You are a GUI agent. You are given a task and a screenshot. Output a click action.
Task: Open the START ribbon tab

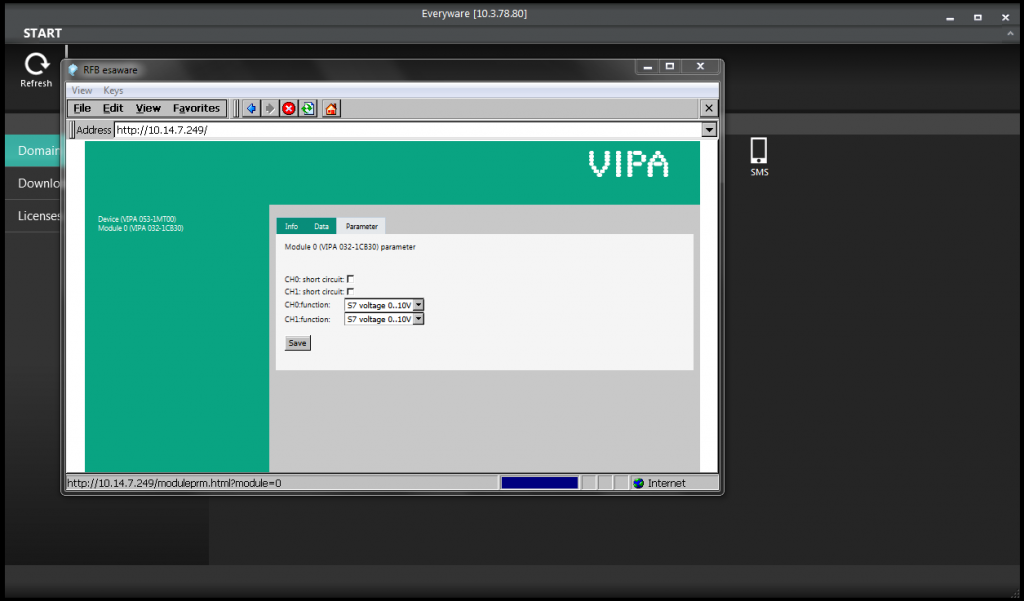tap(42, 33)
